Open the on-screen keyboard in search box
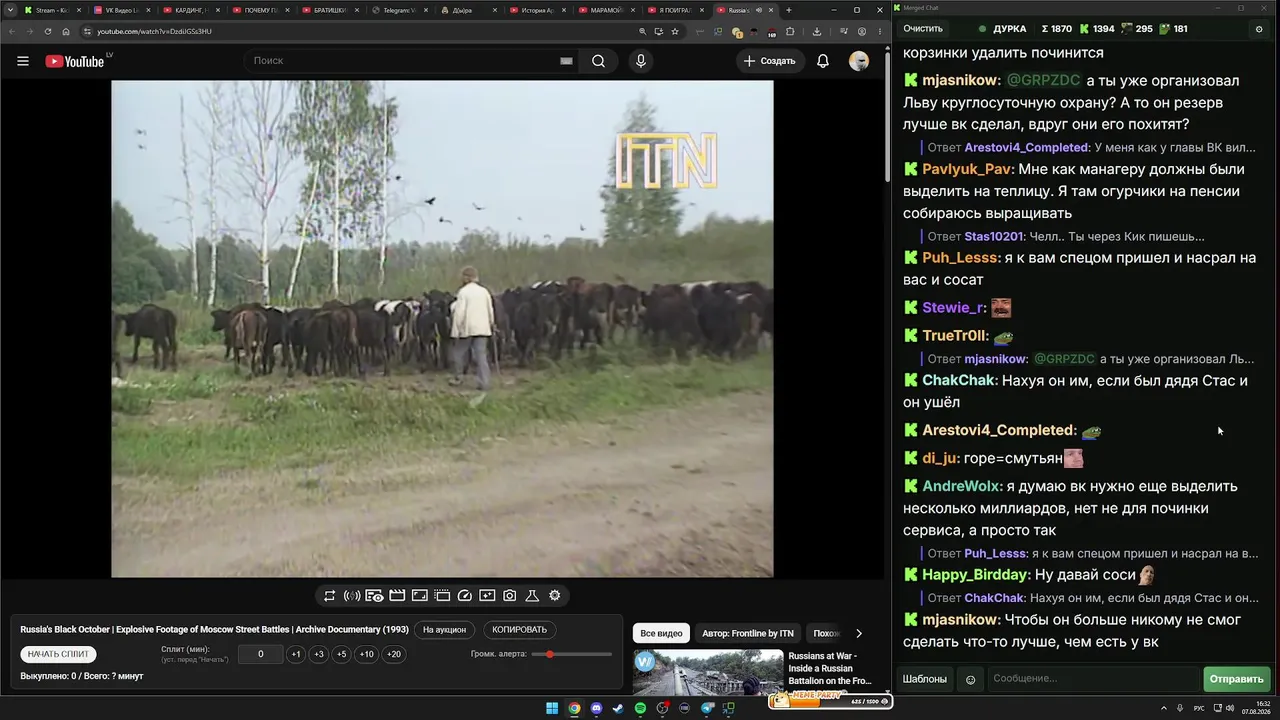Screen dimensions: 1280x720 (566, 61)
